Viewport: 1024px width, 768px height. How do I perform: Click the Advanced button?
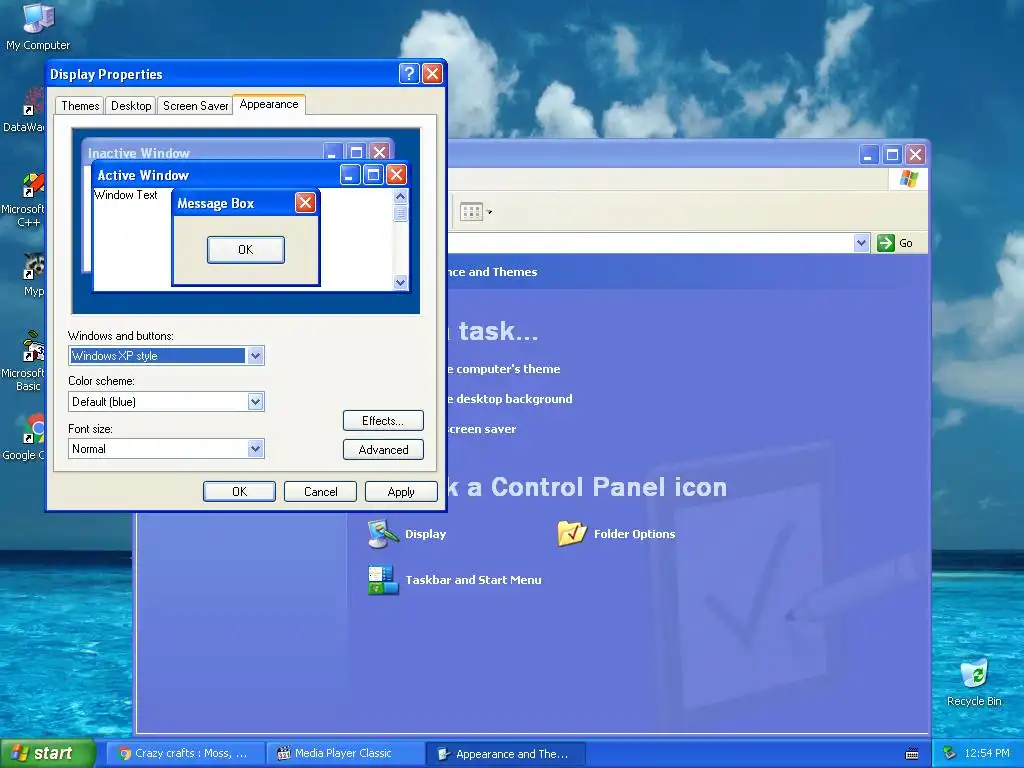[x=383, y=449]
